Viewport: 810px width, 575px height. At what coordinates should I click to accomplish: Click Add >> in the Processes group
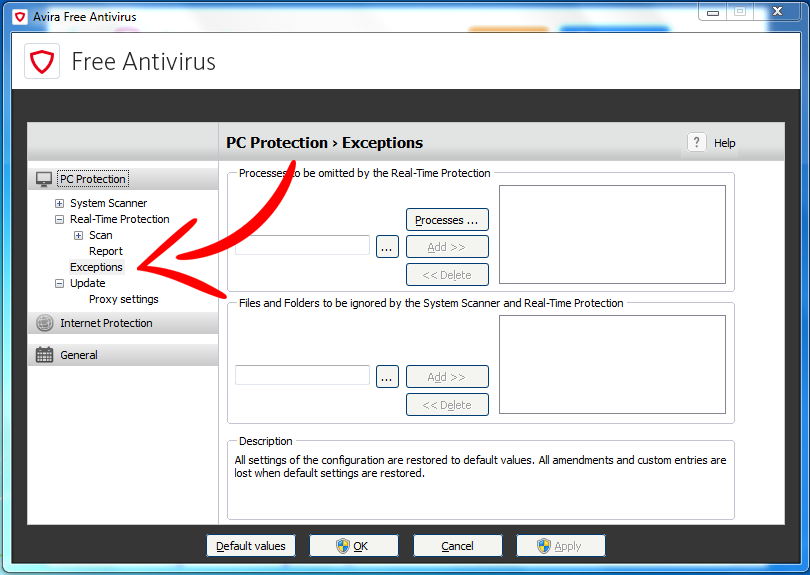447,247
